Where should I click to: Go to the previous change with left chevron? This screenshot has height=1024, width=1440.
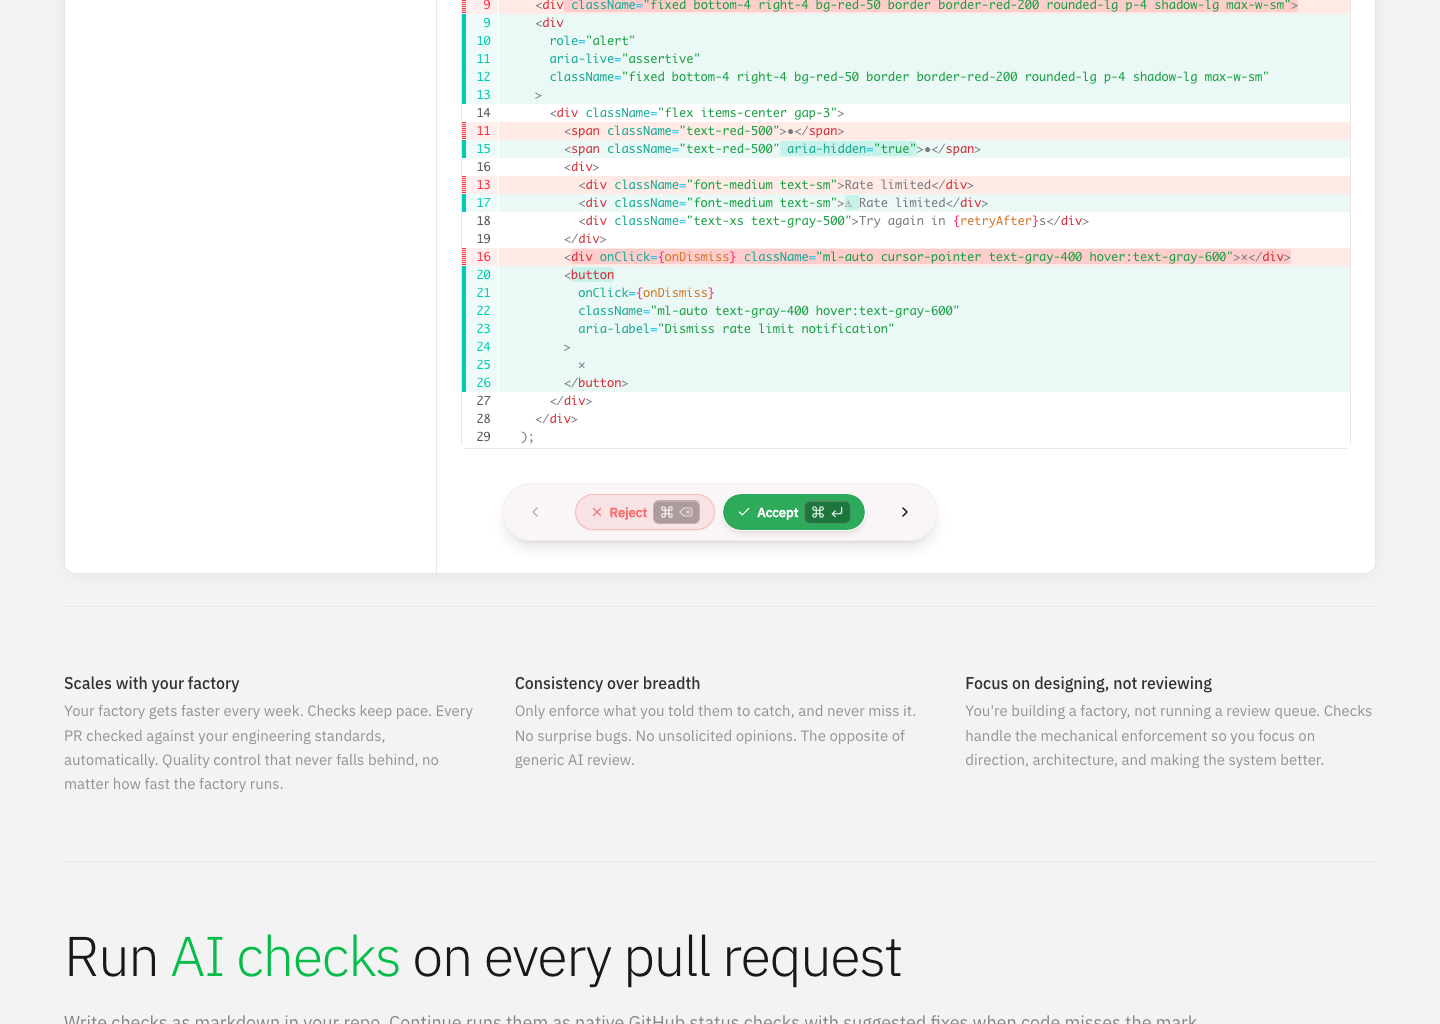535,512
